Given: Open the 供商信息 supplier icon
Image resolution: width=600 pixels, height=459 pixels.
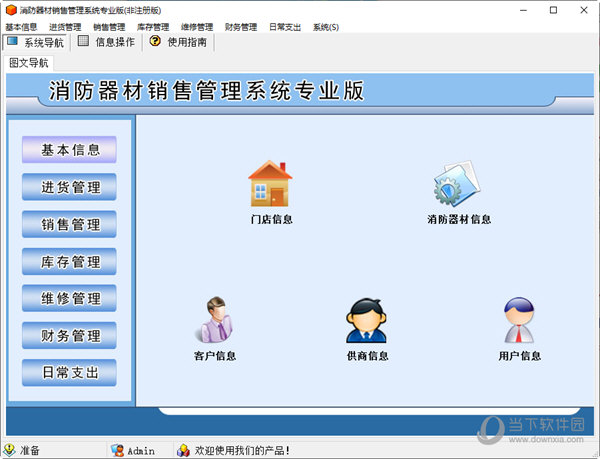Looking at the screenshot, I should point(367,321).
